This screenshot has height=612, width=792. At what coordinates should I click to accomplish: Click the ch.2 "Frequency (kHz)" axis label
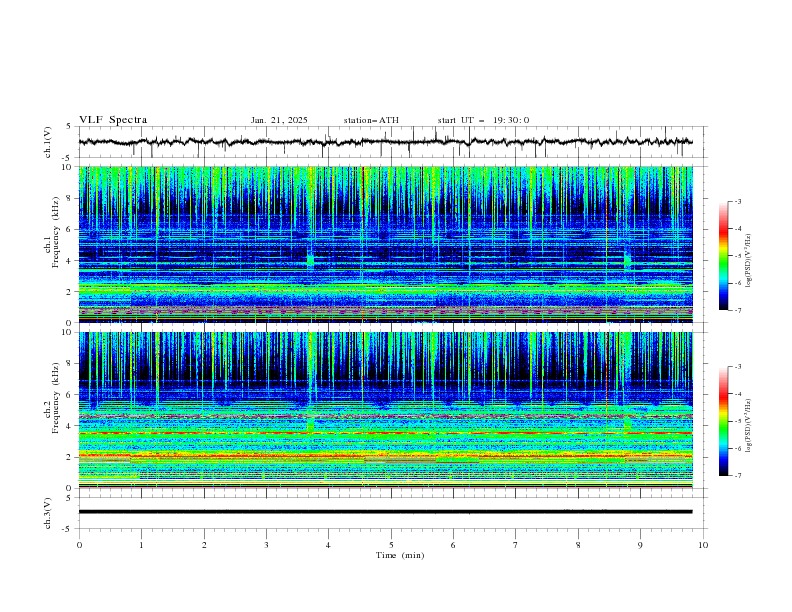coord(56,397)
